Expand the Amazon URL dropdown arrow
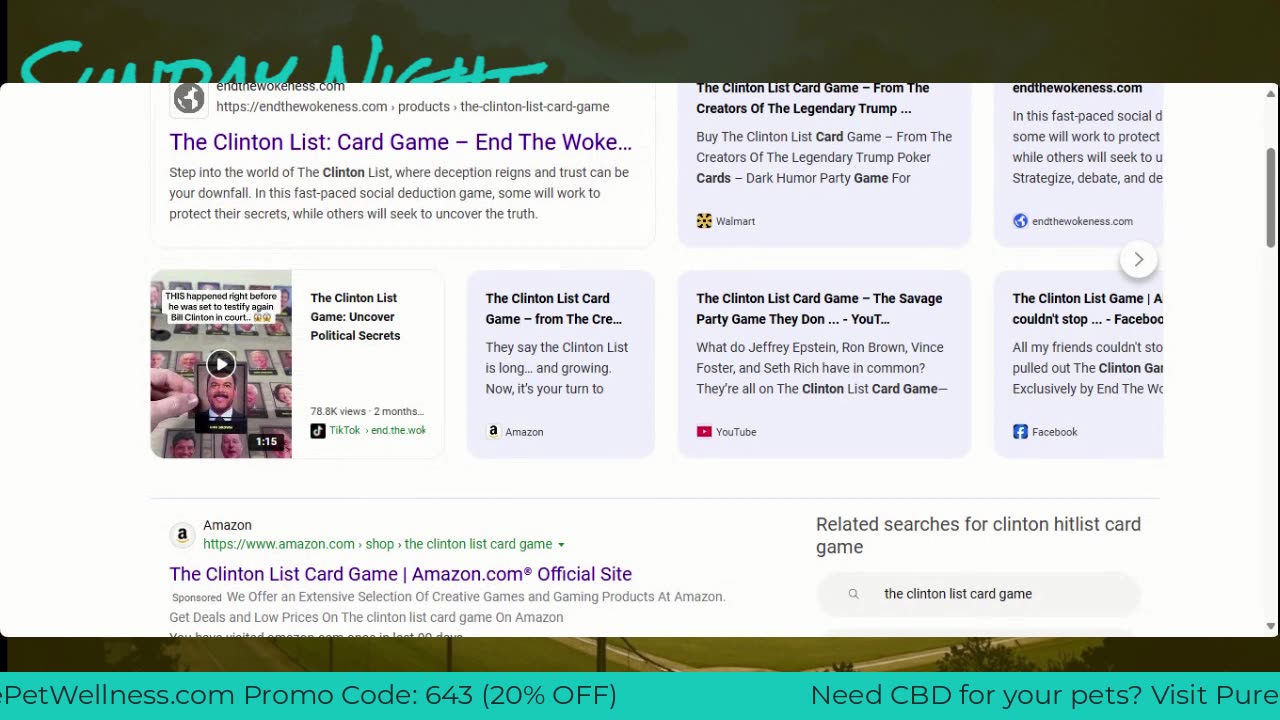 pyautogui.click(x=561, y=545)
